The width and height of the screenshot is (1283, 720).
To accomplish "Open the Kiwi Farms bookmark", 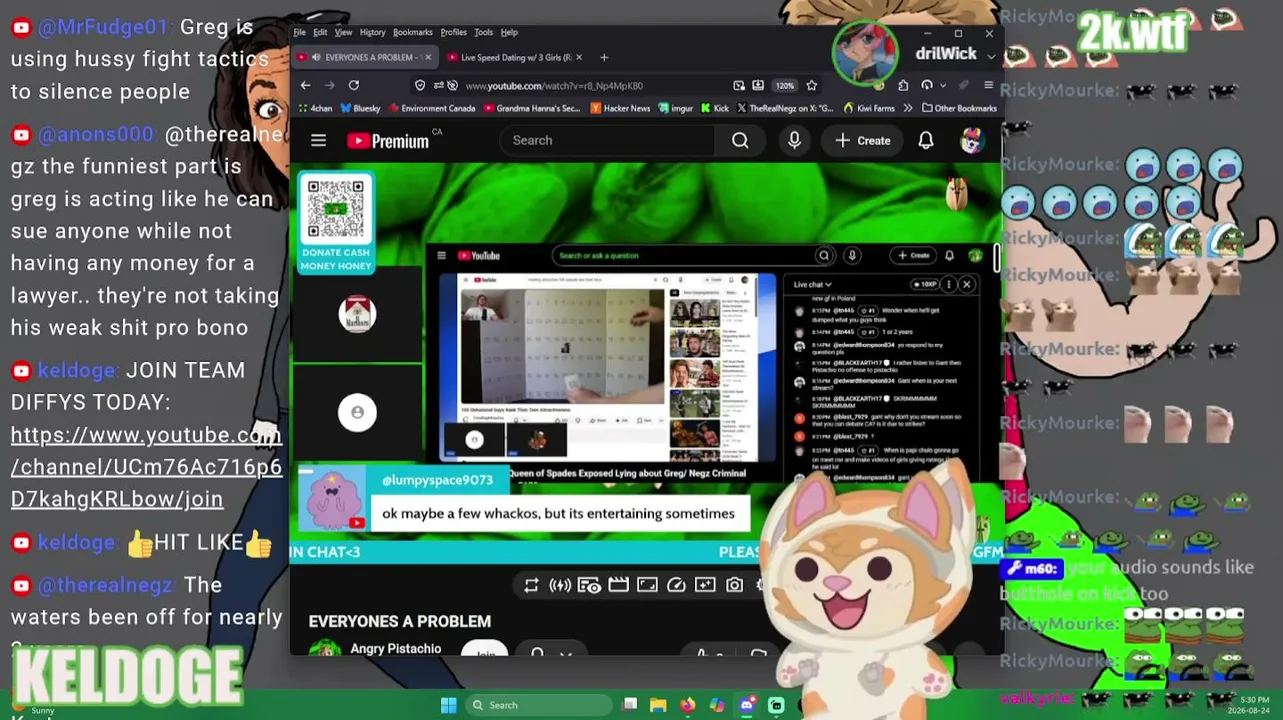I will pyautogui.click(x=869, y=108).
